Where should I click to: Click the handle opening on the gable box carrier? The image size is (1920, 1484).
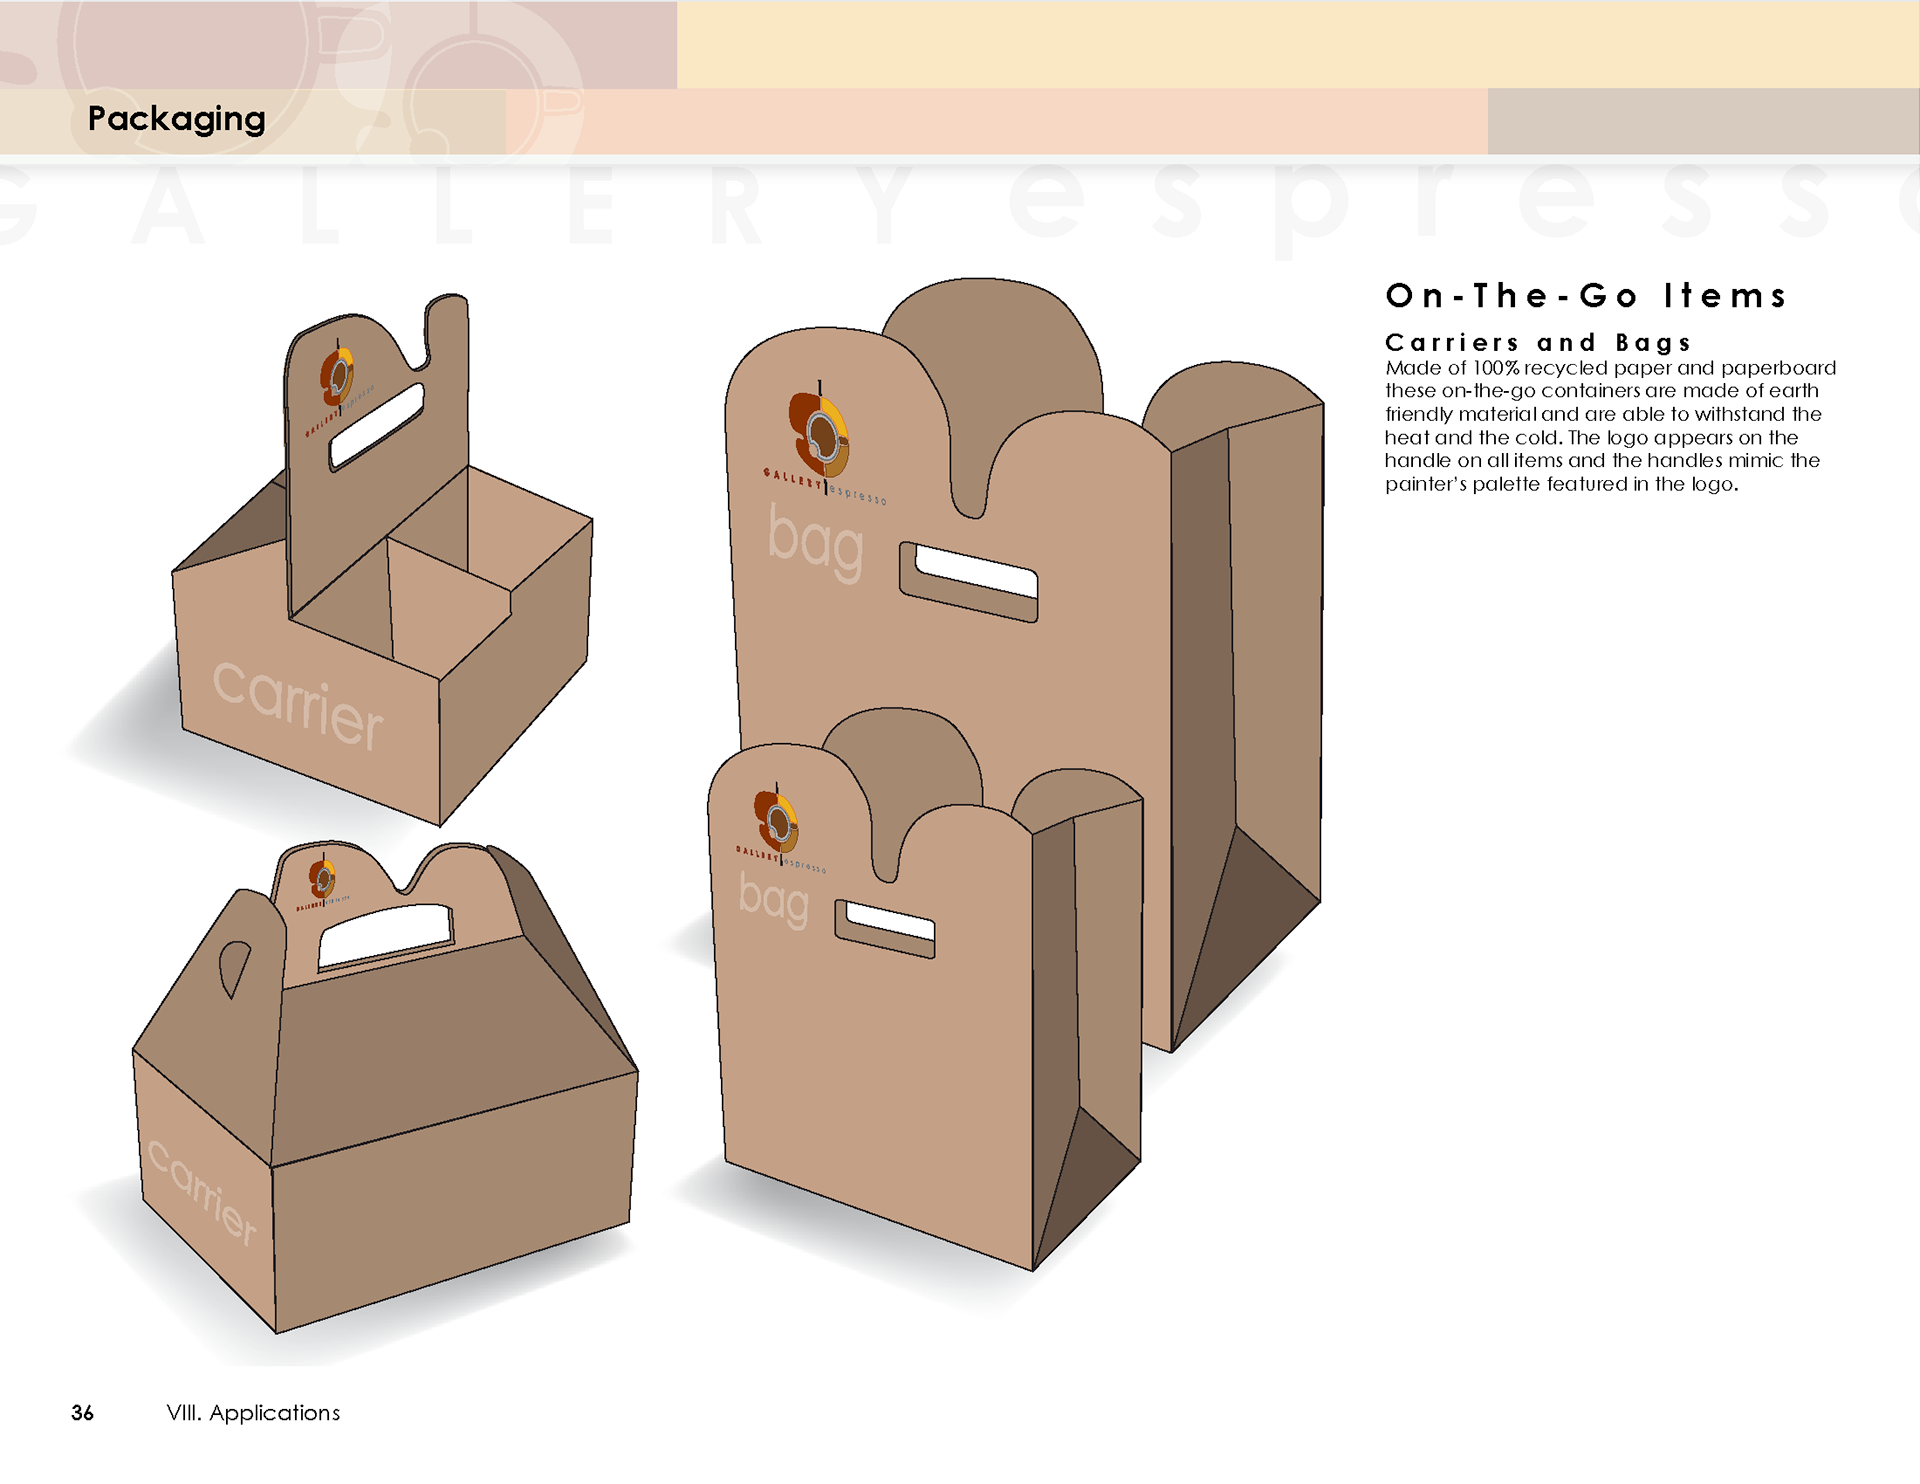385,937
